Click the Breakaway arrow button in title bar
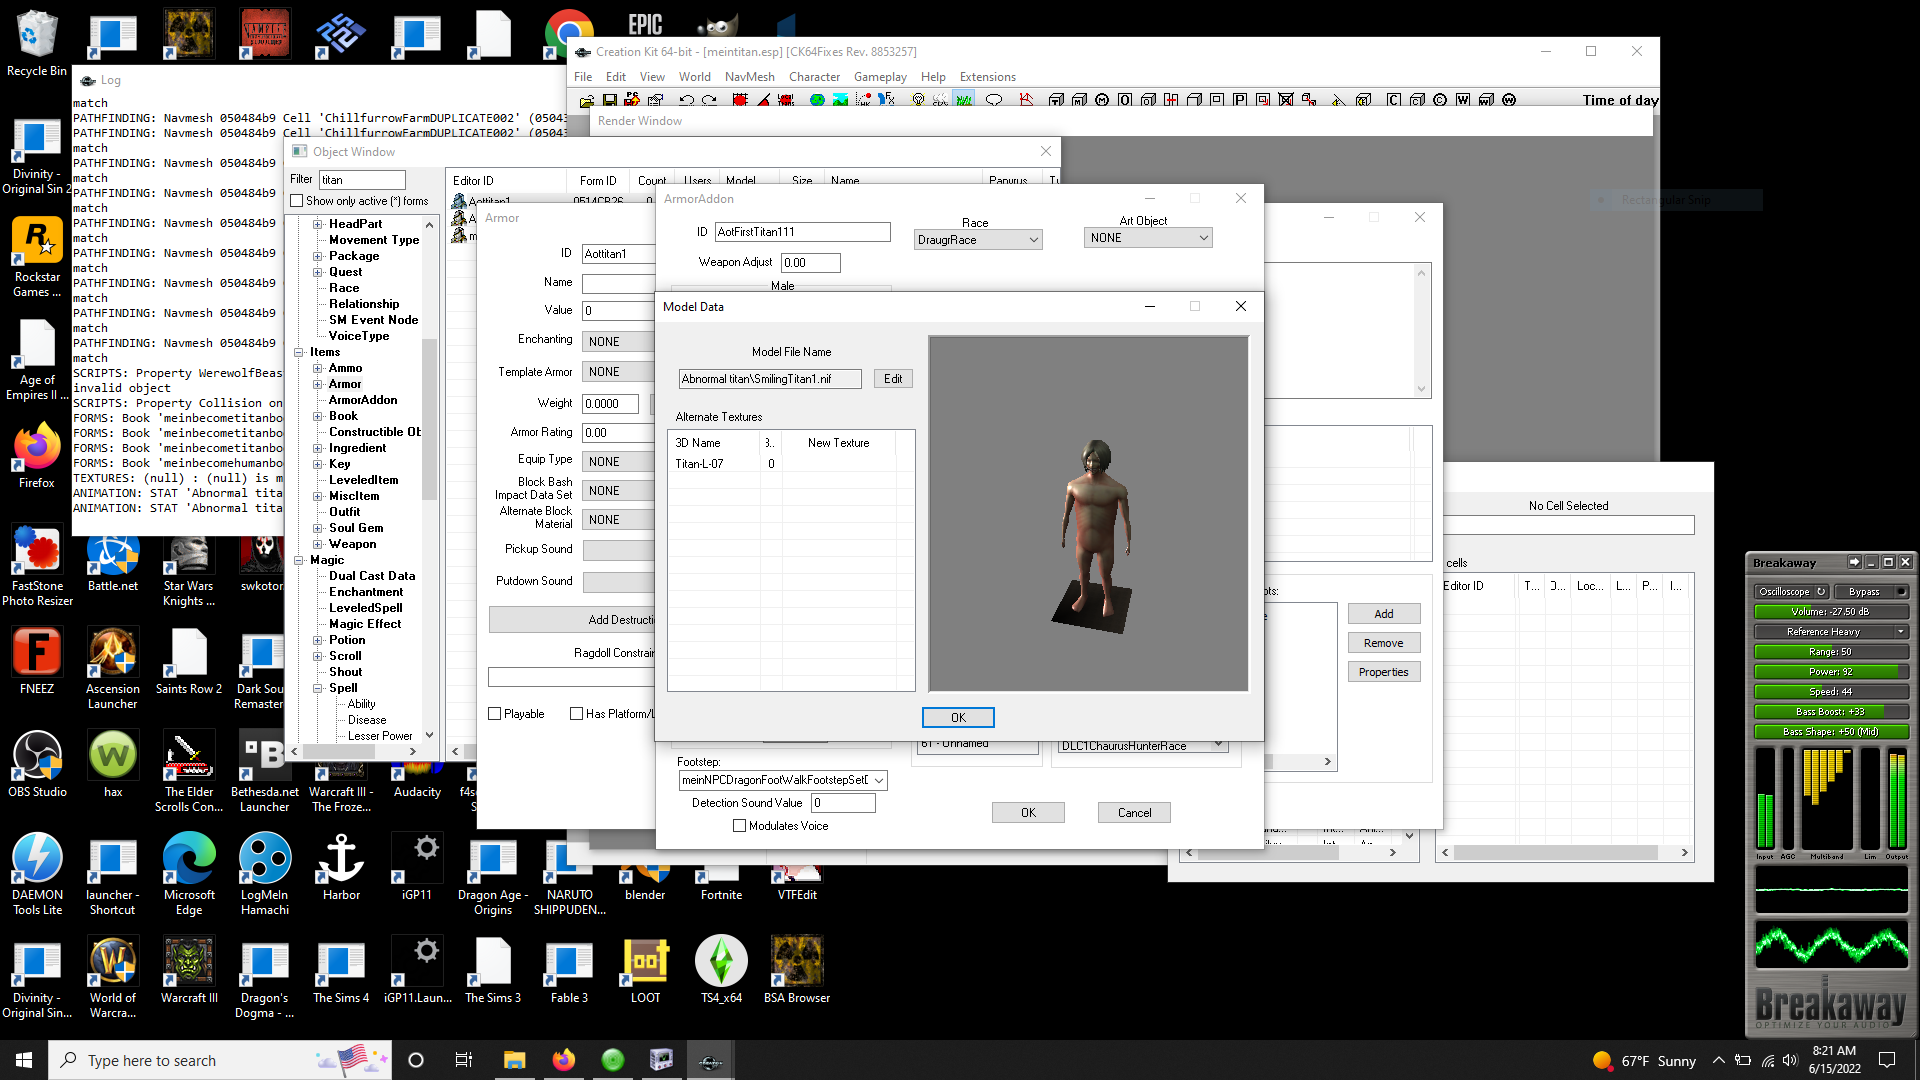1920x1080 pixels. (x=1854, y=562)
